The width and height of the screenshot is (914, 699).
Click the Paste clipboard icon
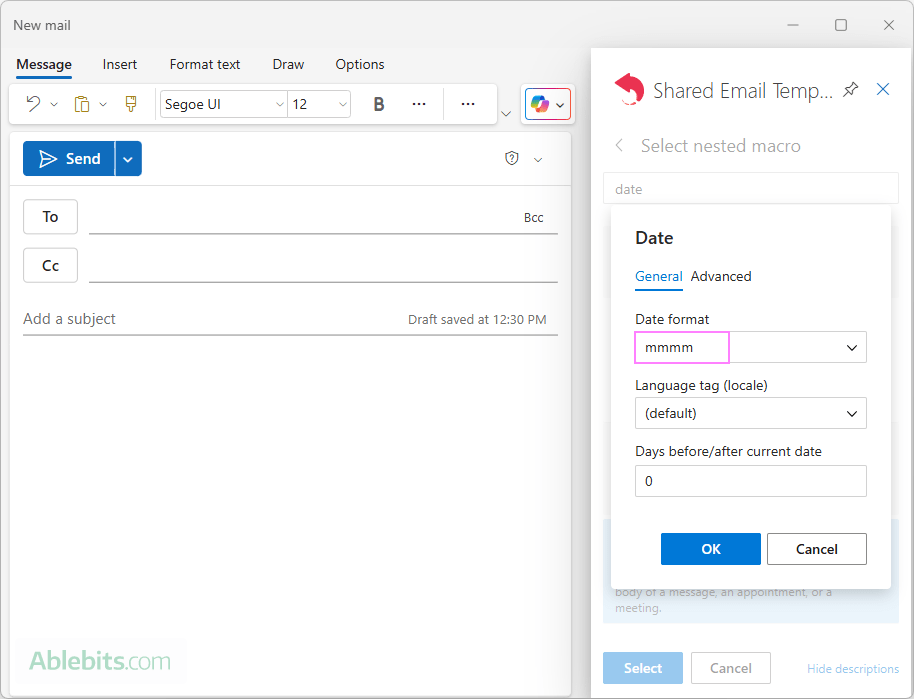[x=82, y=104]
